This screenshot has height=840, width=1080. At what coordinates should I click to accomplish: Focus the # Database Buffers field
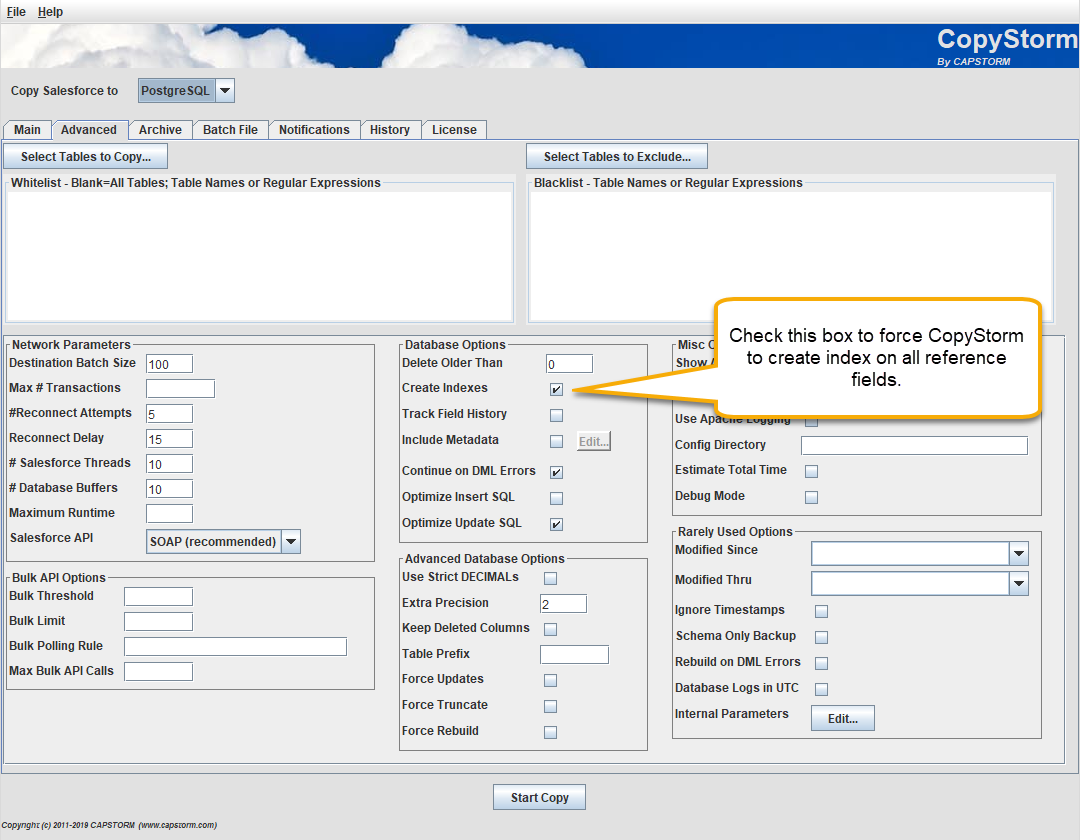click(x=169, y=489)
